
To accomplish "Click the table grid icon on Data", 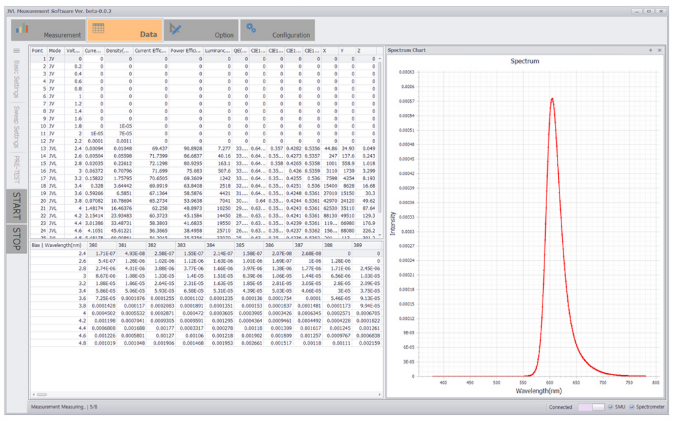I will pyautogui.click(x=98, y=28).
